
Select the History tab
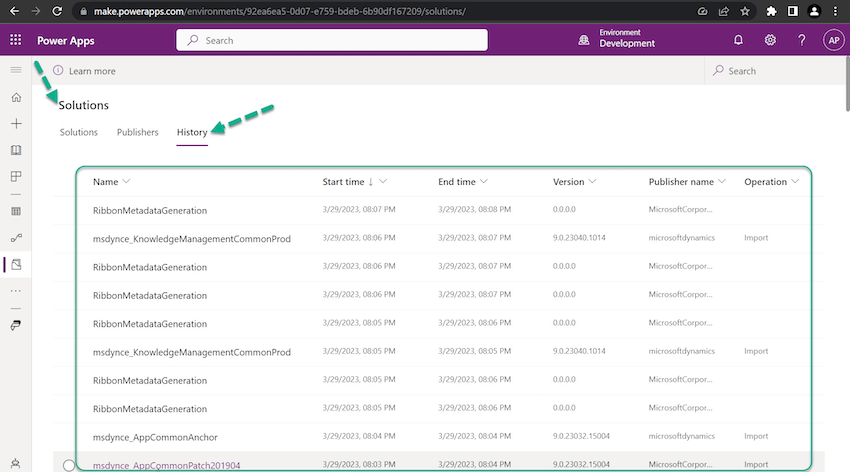[x=192, y=132]
